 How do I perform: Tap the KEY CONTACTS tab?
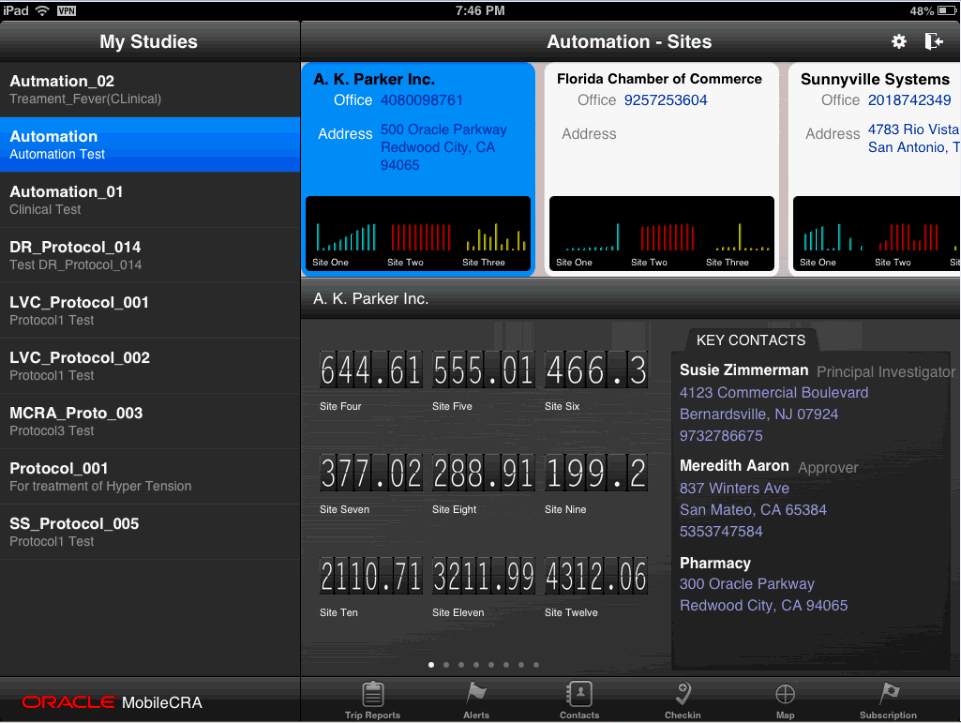point(751,340)
